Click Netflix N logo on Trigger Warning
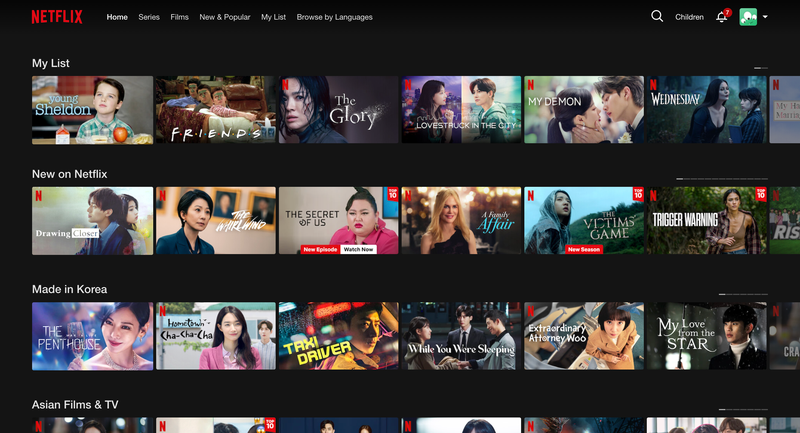The image size is (800, 433). [x=653, y=195]
